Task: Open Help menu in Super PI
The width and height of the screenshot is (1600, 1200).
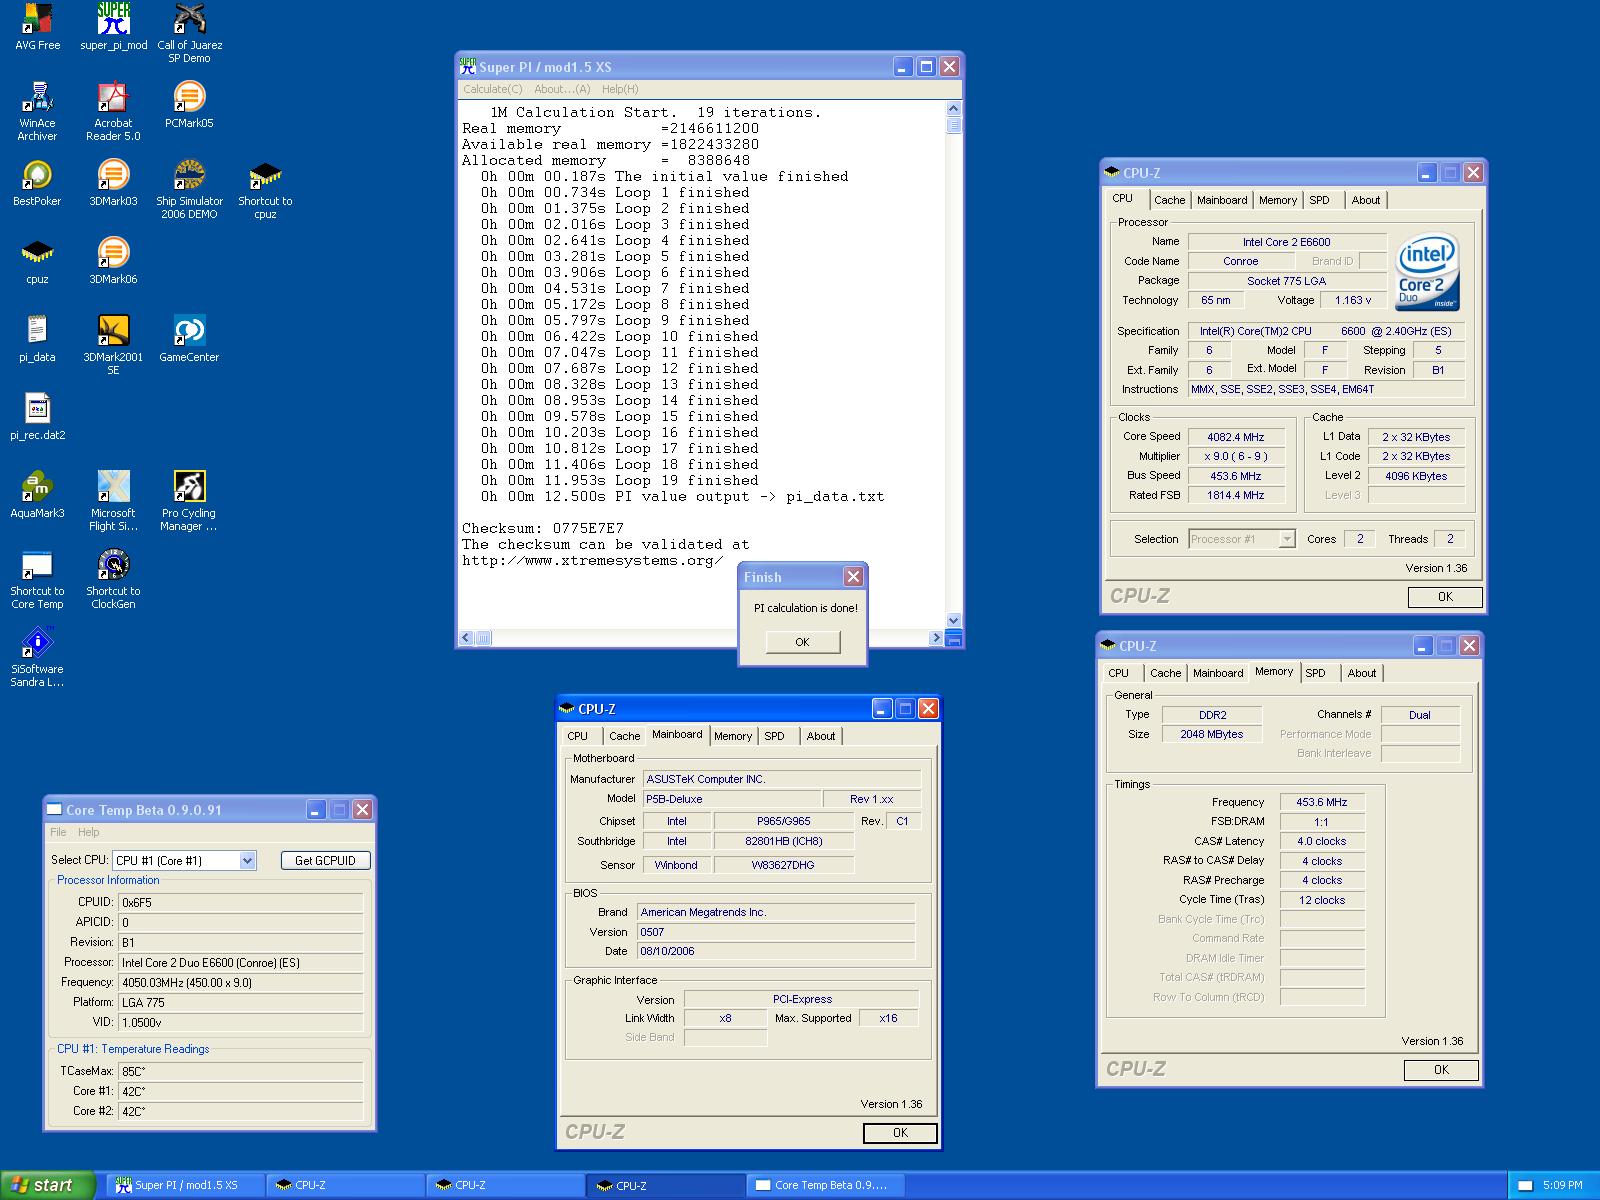Action: click(x=620, y=89)
